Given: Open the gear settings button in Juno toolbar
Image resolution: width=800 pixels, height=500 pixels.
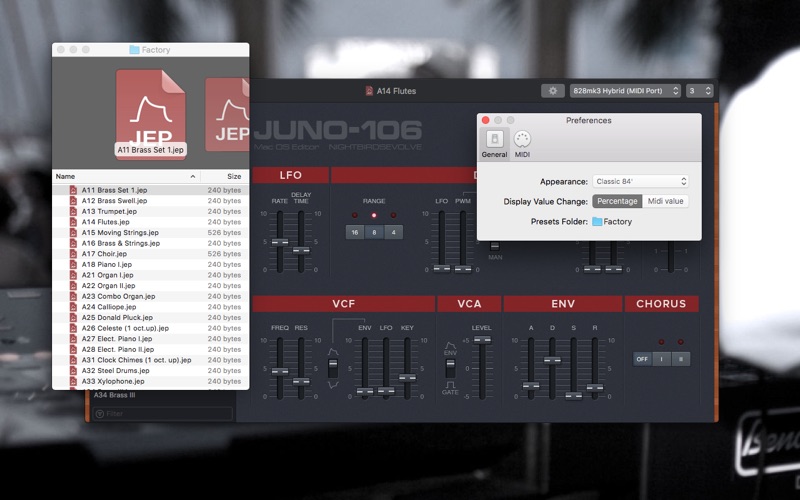Looking at the screenshot, I should click(x=553, y=91).
